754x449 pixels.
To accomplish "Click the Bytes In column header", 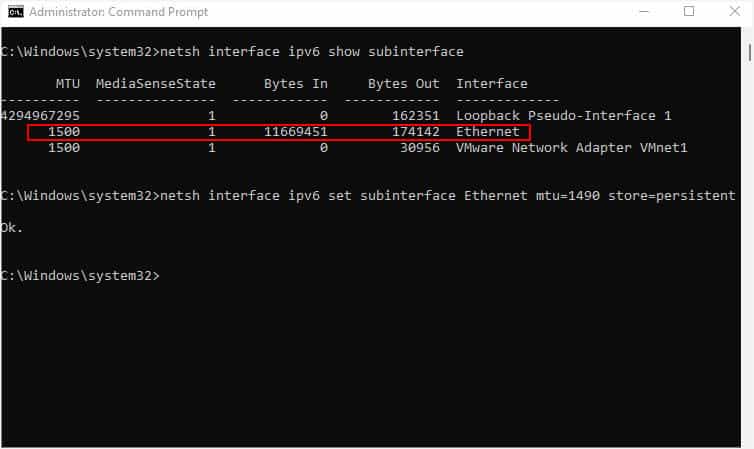I will point(296,84).
